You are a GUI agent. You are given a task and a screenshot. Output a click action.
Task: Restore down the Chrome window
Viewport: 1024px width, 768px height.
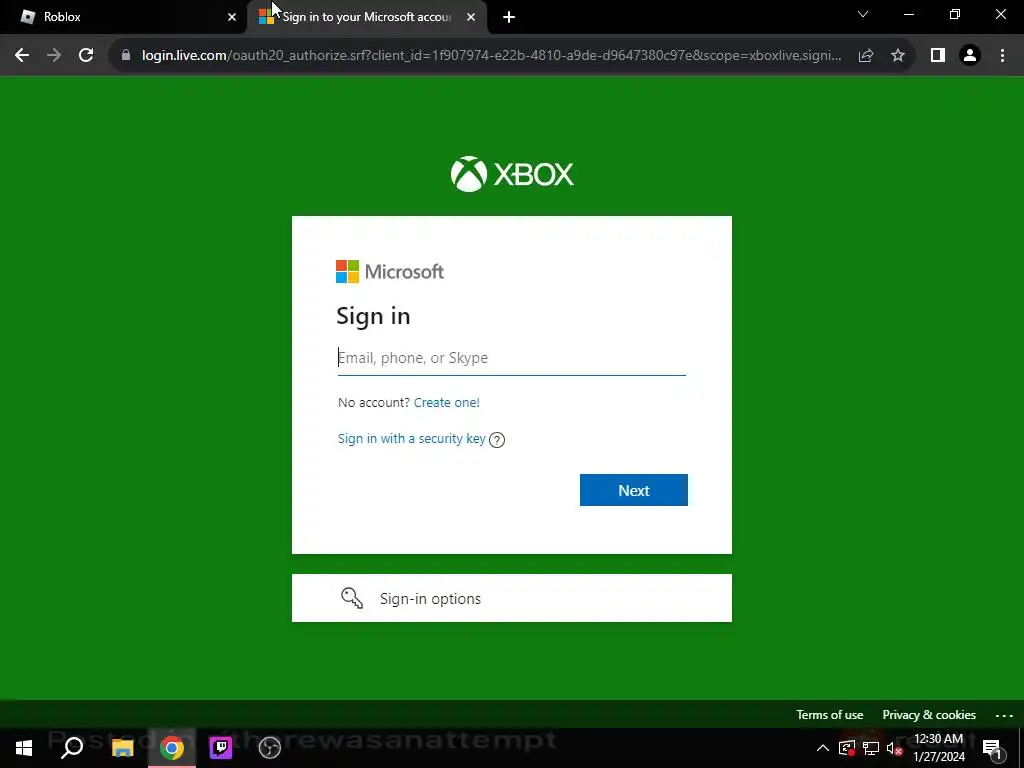point(955,14)
